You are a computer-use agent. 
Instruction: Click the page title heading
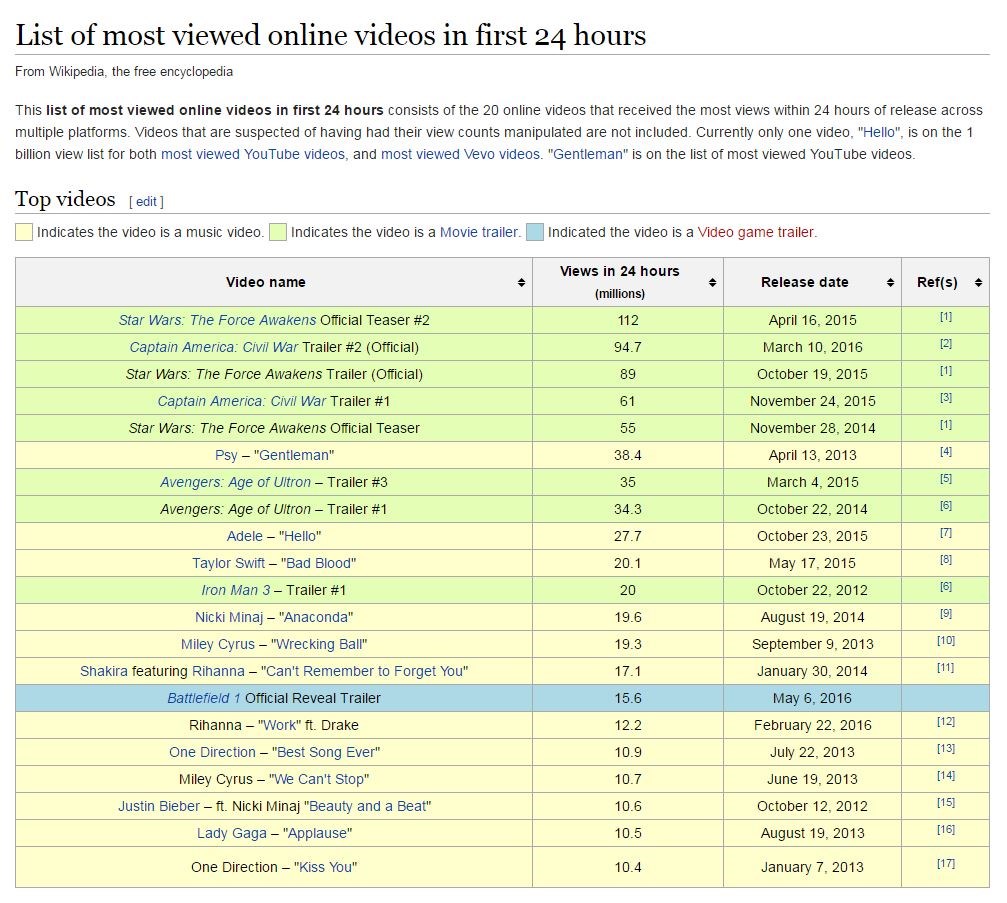click(x=331, y=35)
